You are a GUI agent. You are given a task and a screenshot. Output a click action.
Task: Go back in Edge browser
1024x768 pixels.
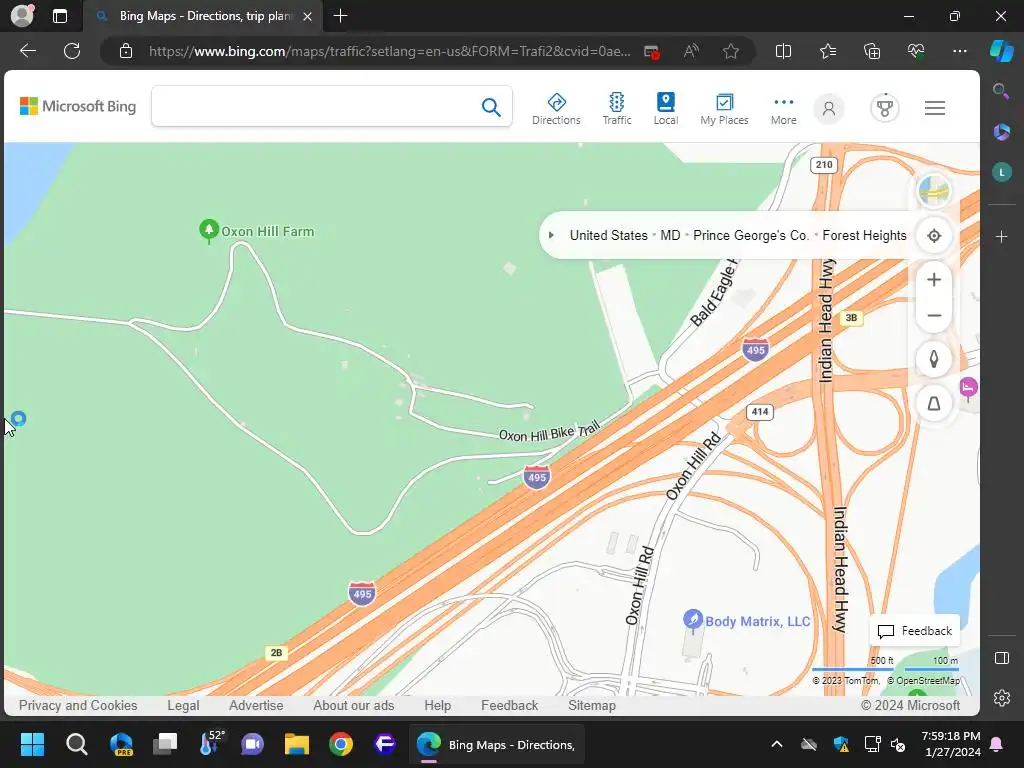(x=27, y=51)
